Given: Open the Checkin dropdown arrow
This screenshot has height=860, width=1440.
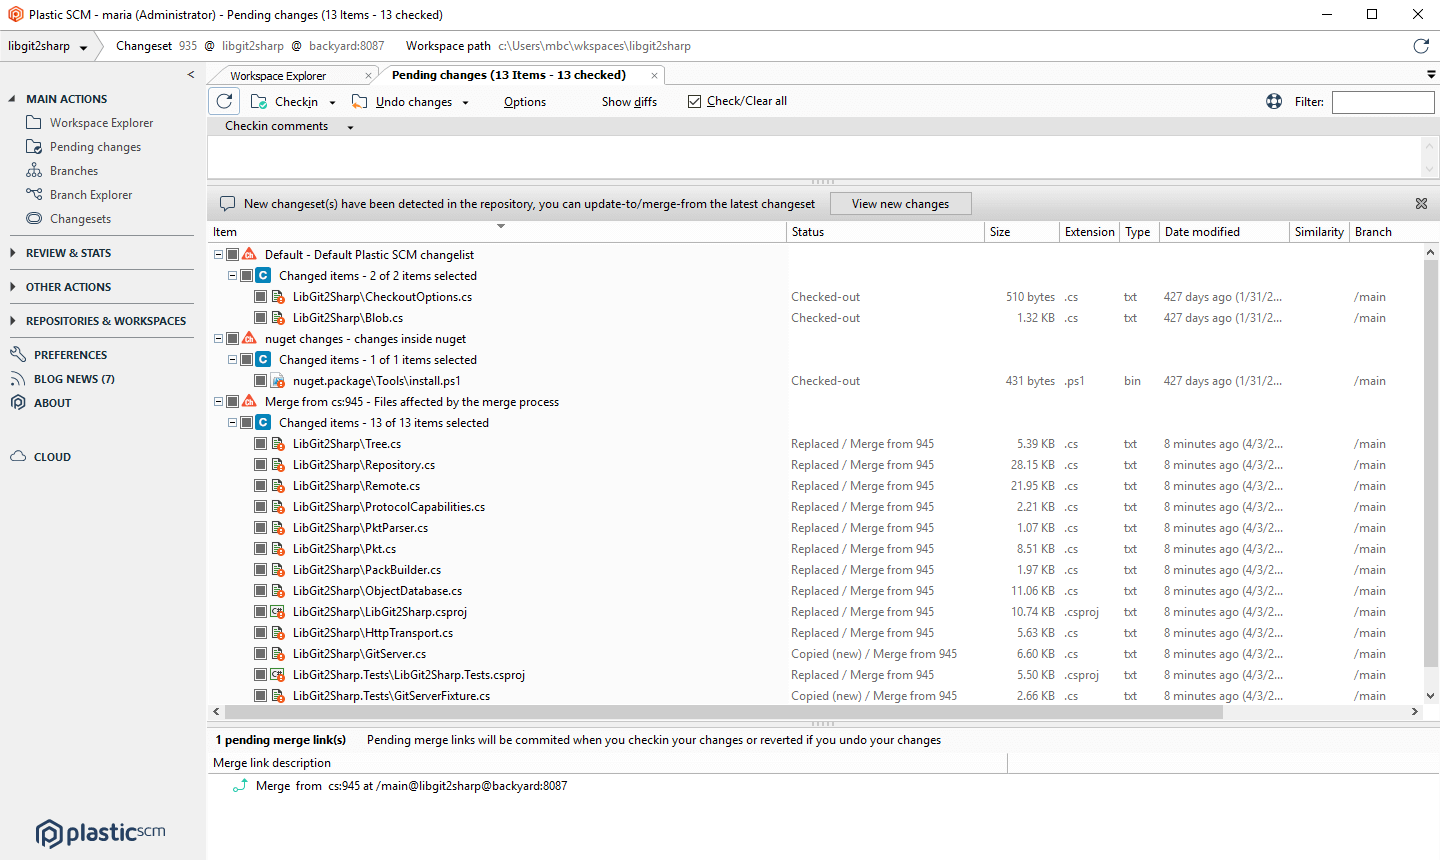Looking at the screenshot, I should pyautogui.click(x=333, y=103).
